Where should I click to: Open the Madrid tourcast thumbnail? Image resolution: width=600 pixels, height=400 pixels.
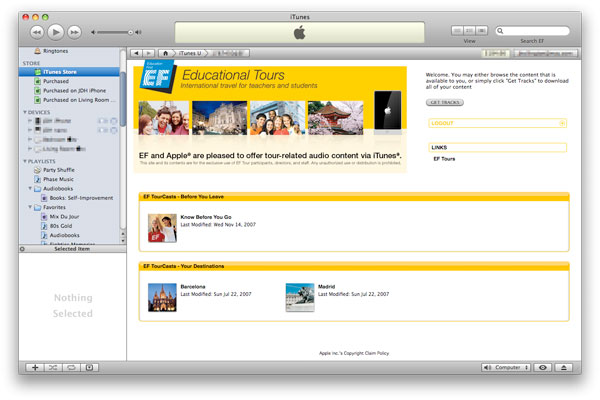[300, 297]
